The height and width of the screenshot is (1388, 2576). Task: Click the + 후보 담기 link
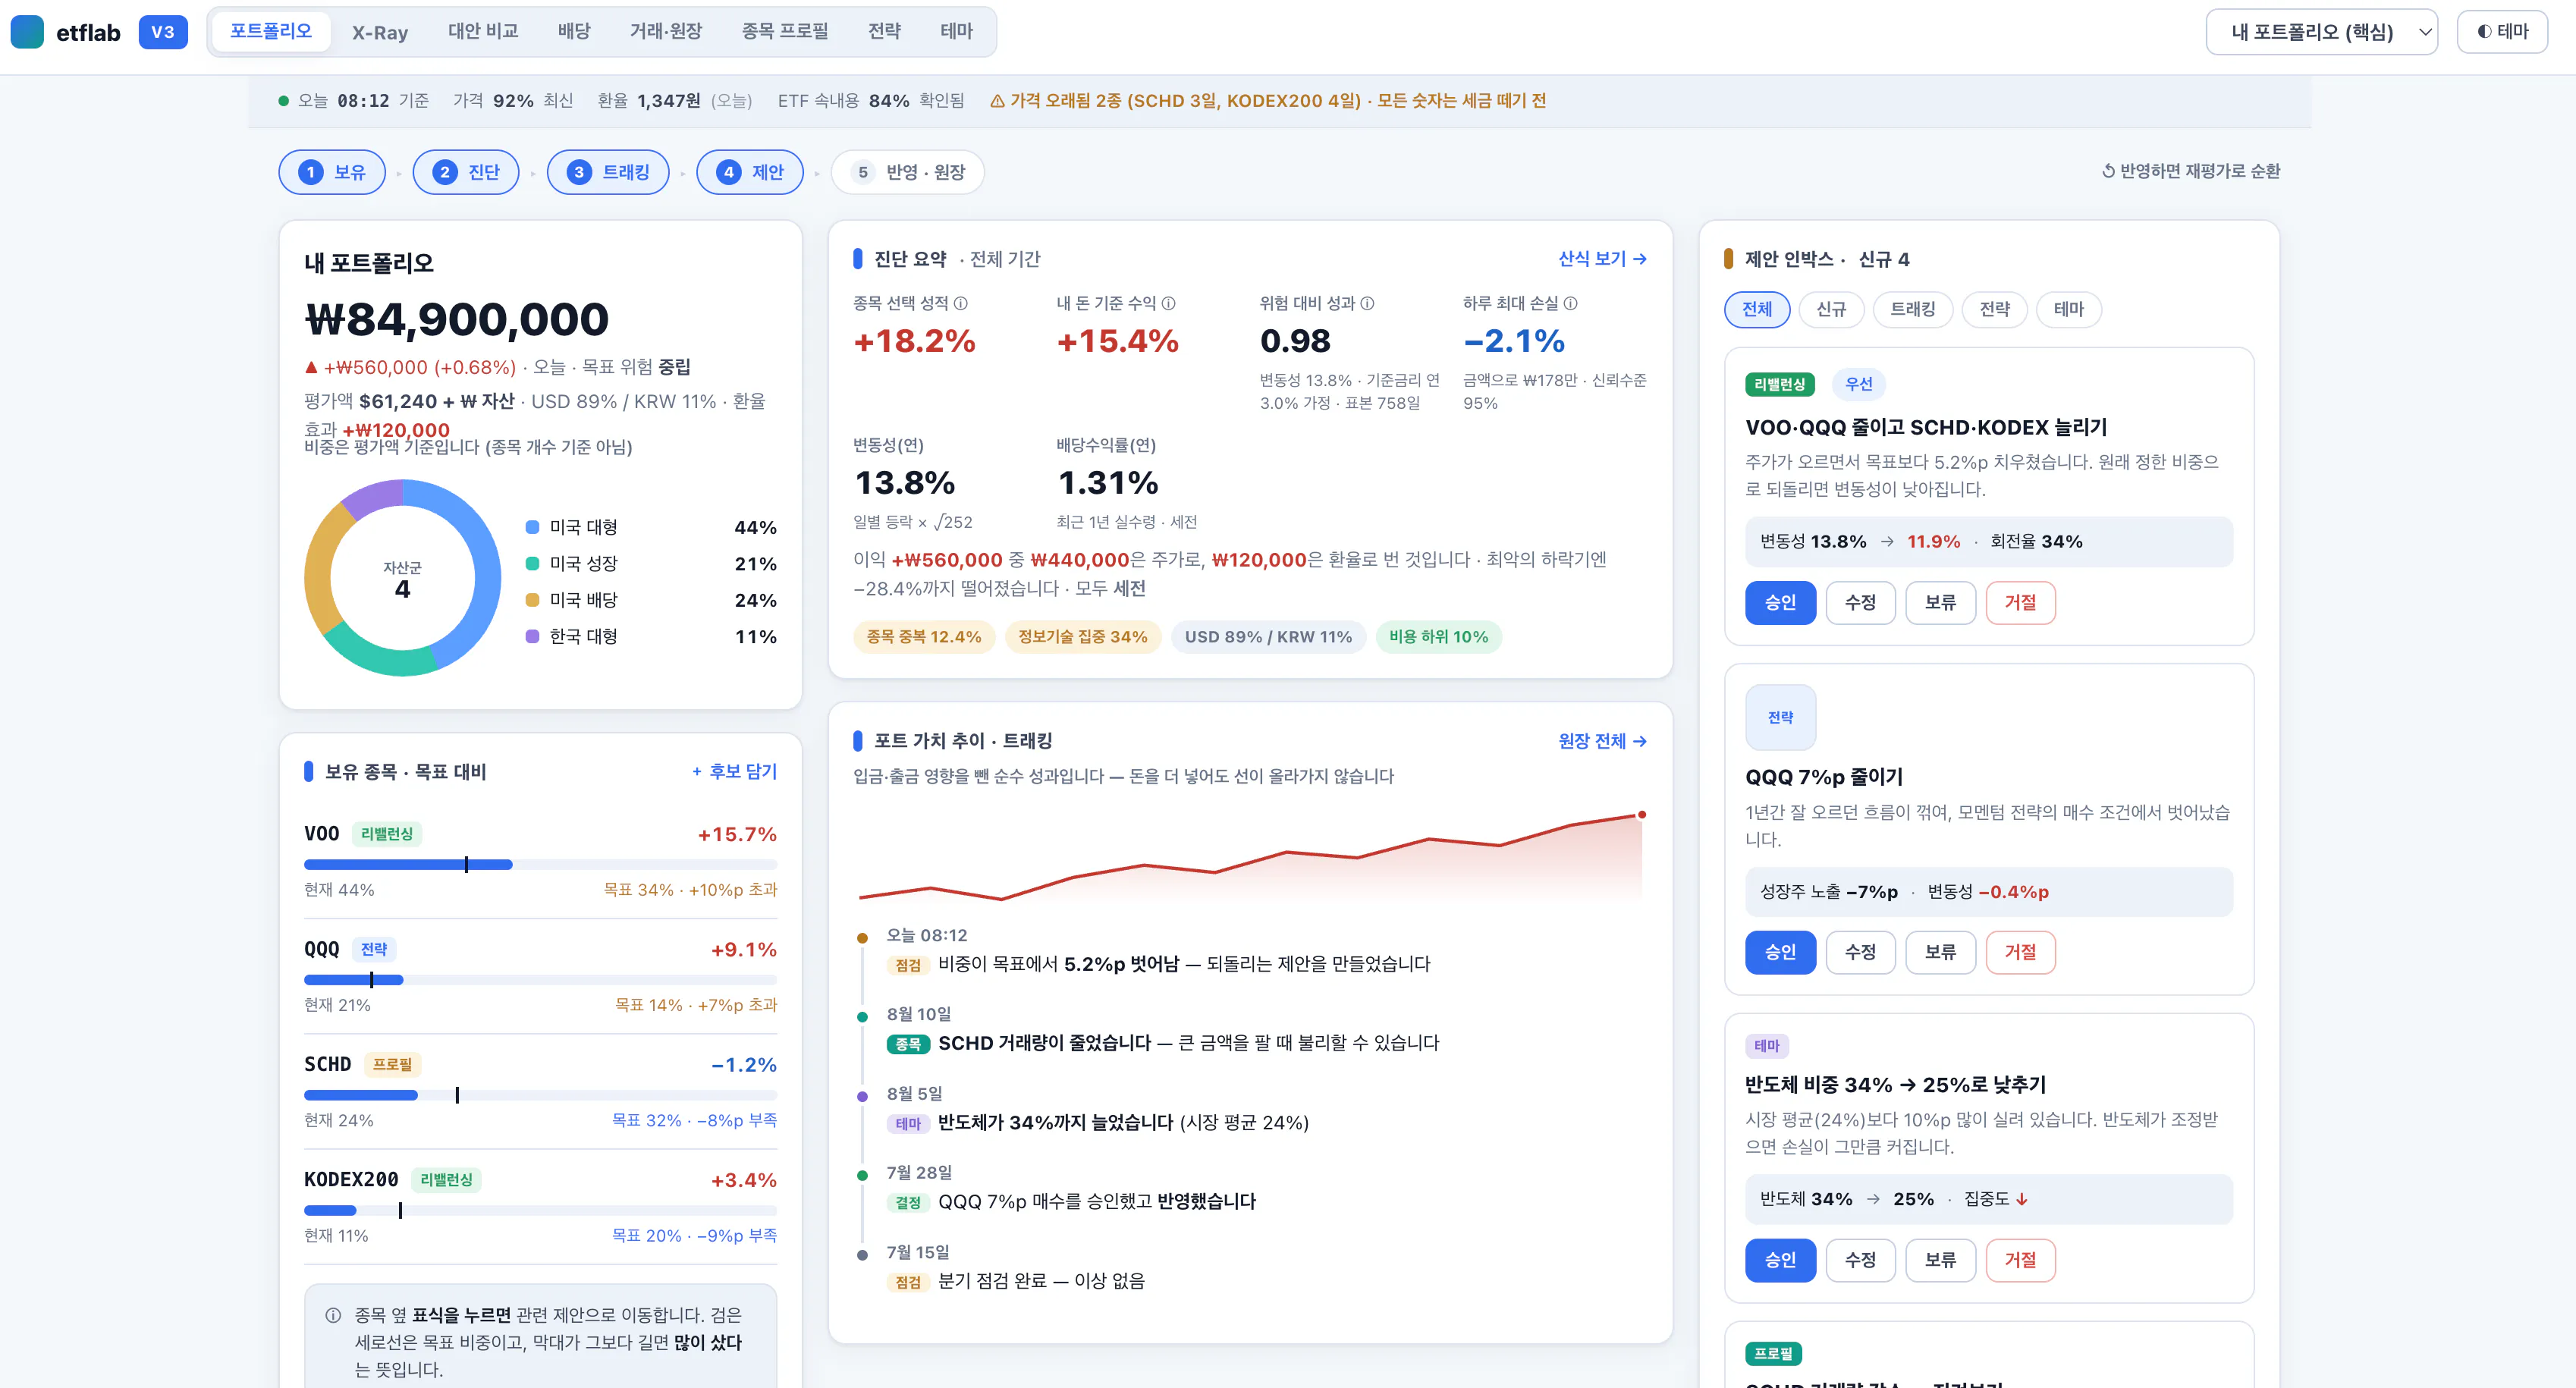(x=734, y=771)
